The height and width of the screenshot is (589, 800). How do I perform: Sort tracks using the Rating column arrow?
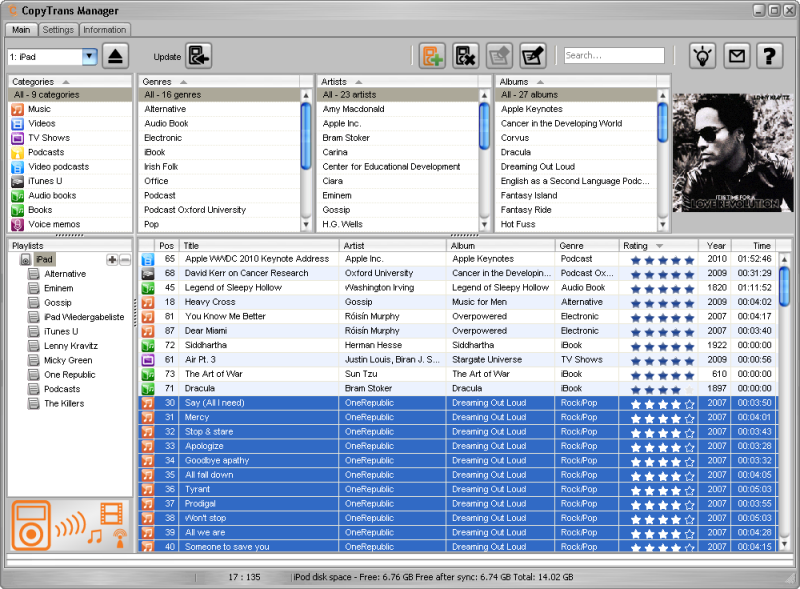659,246
